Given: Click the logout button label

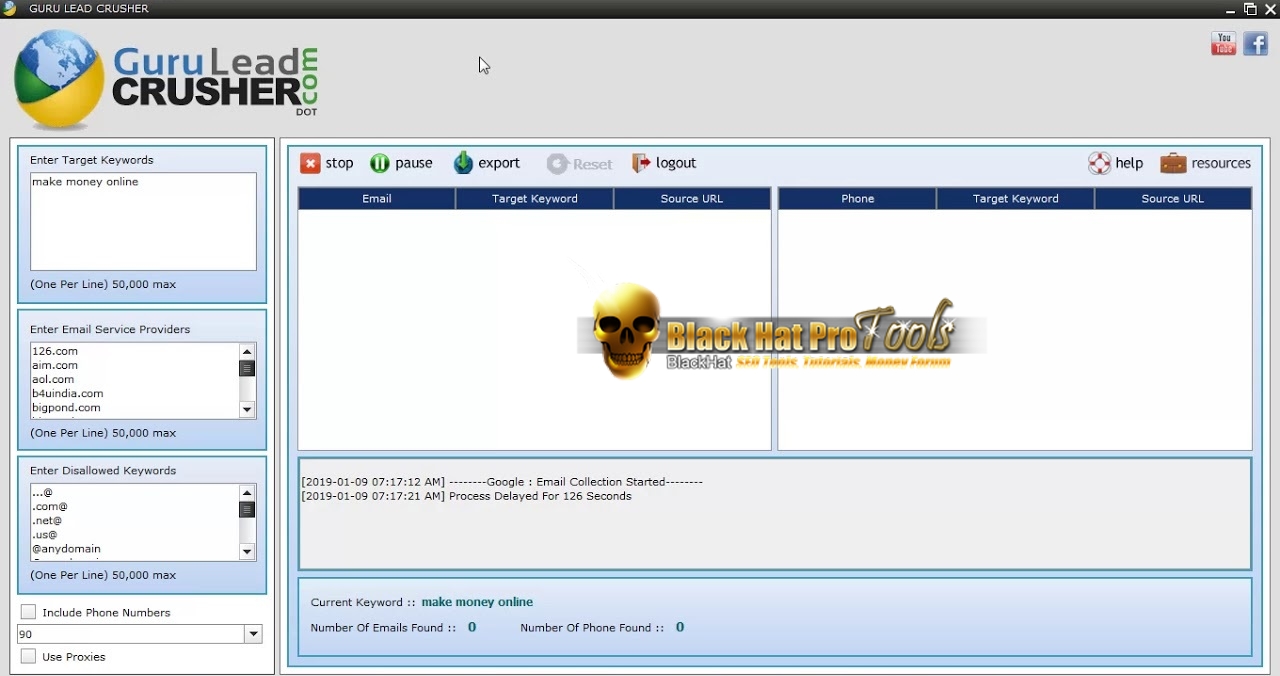Looking at the screenshot, I should click(676, 163).
